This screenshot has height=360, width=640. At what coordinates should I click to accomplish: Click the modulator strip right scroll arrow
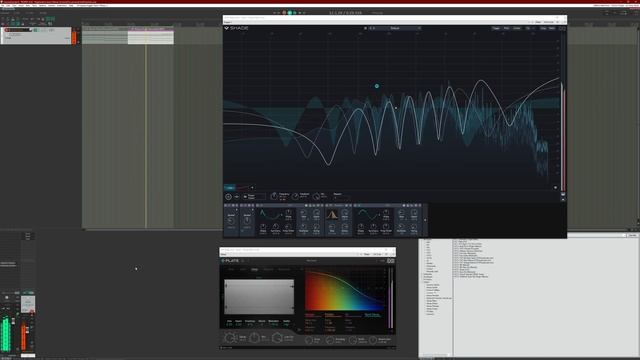tap(425, 220)
